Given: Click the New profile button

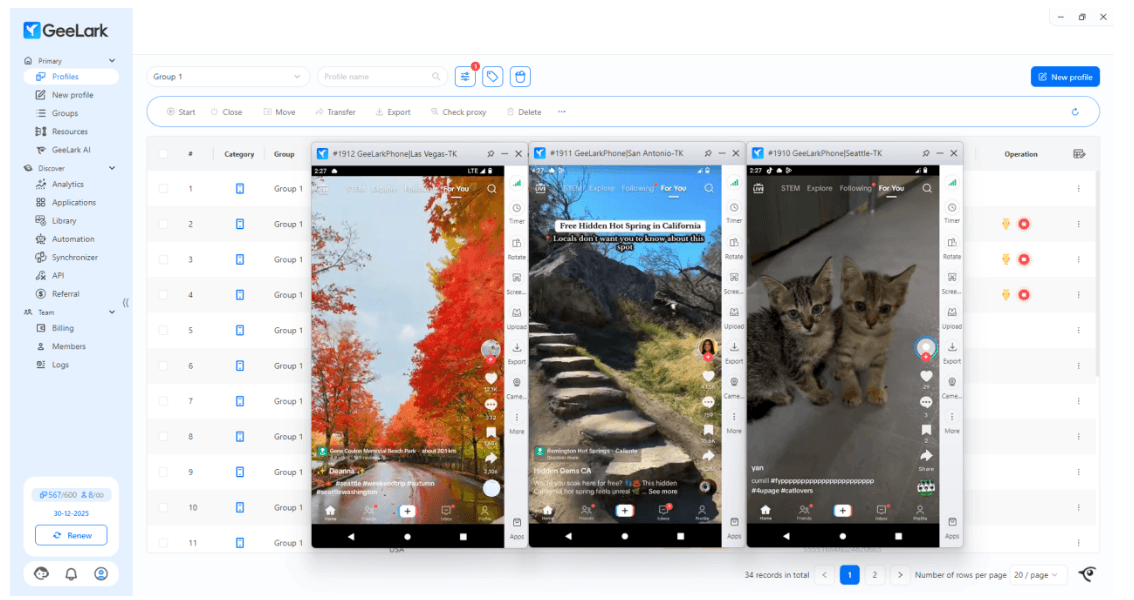Looking at the screenshot, I should (1065, 77).
